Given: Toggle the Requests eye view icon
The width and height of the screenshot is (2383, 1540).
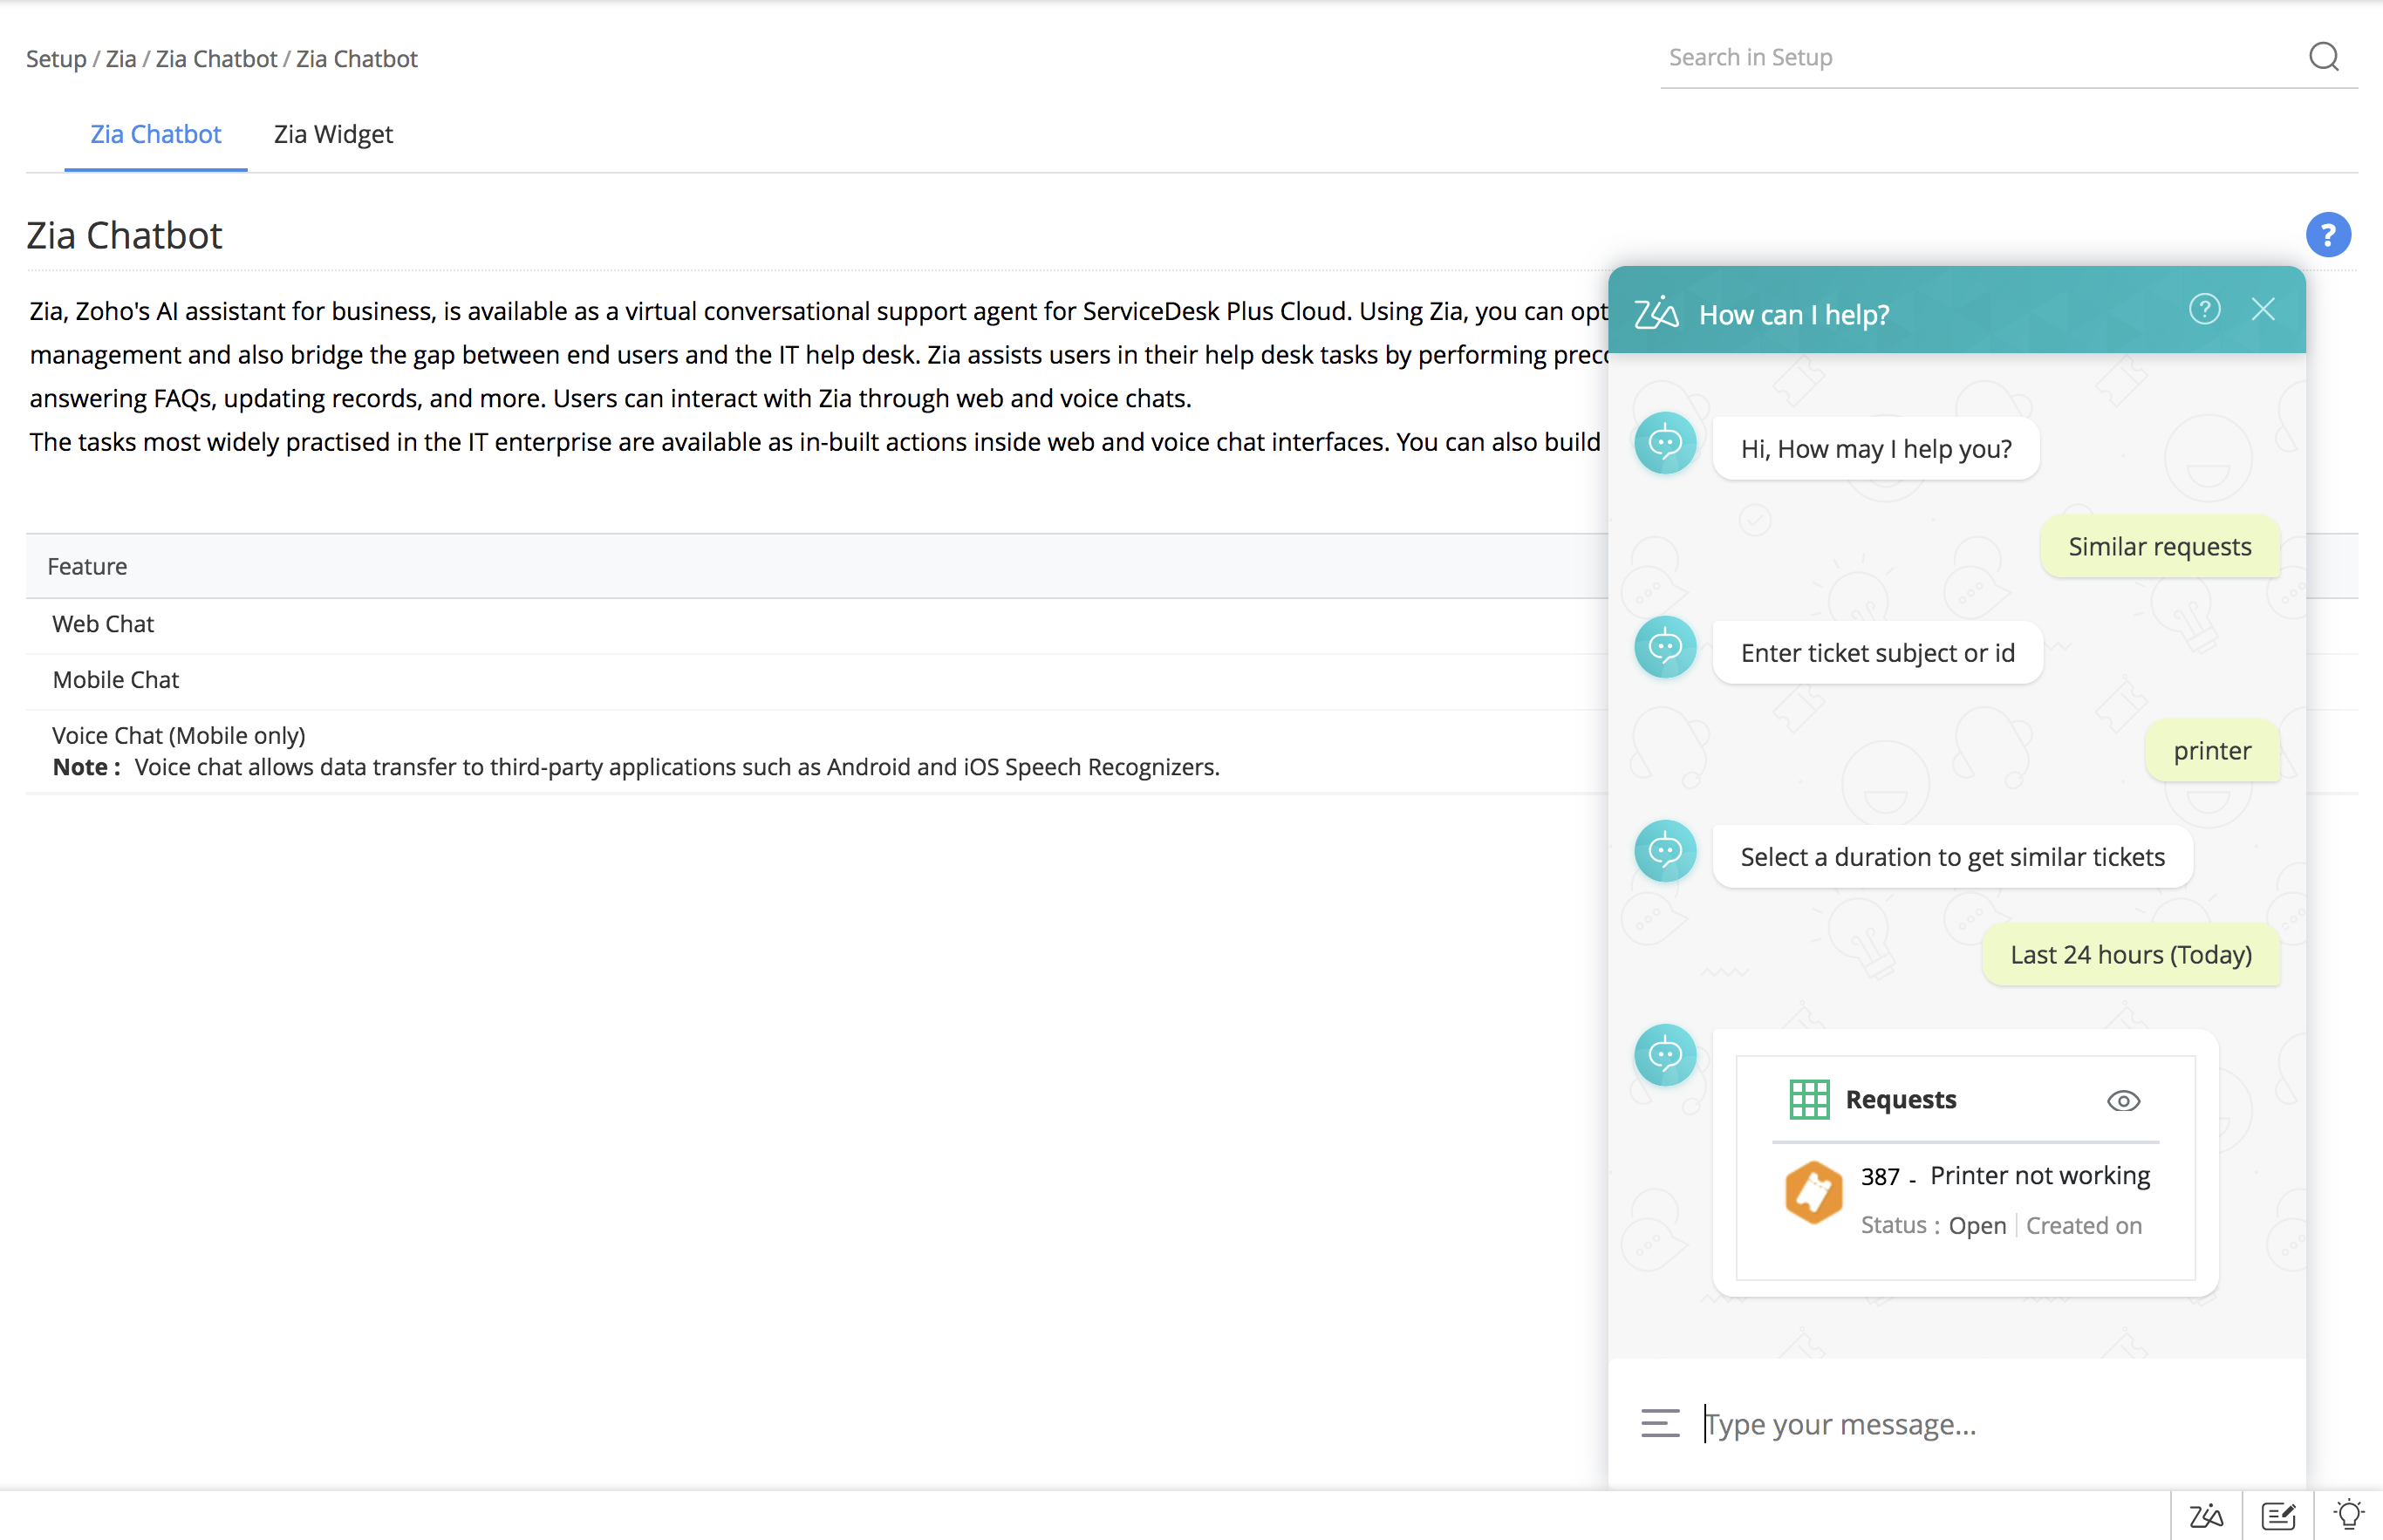Looking at the screenshot, I should click(x=2123, y=1101).
